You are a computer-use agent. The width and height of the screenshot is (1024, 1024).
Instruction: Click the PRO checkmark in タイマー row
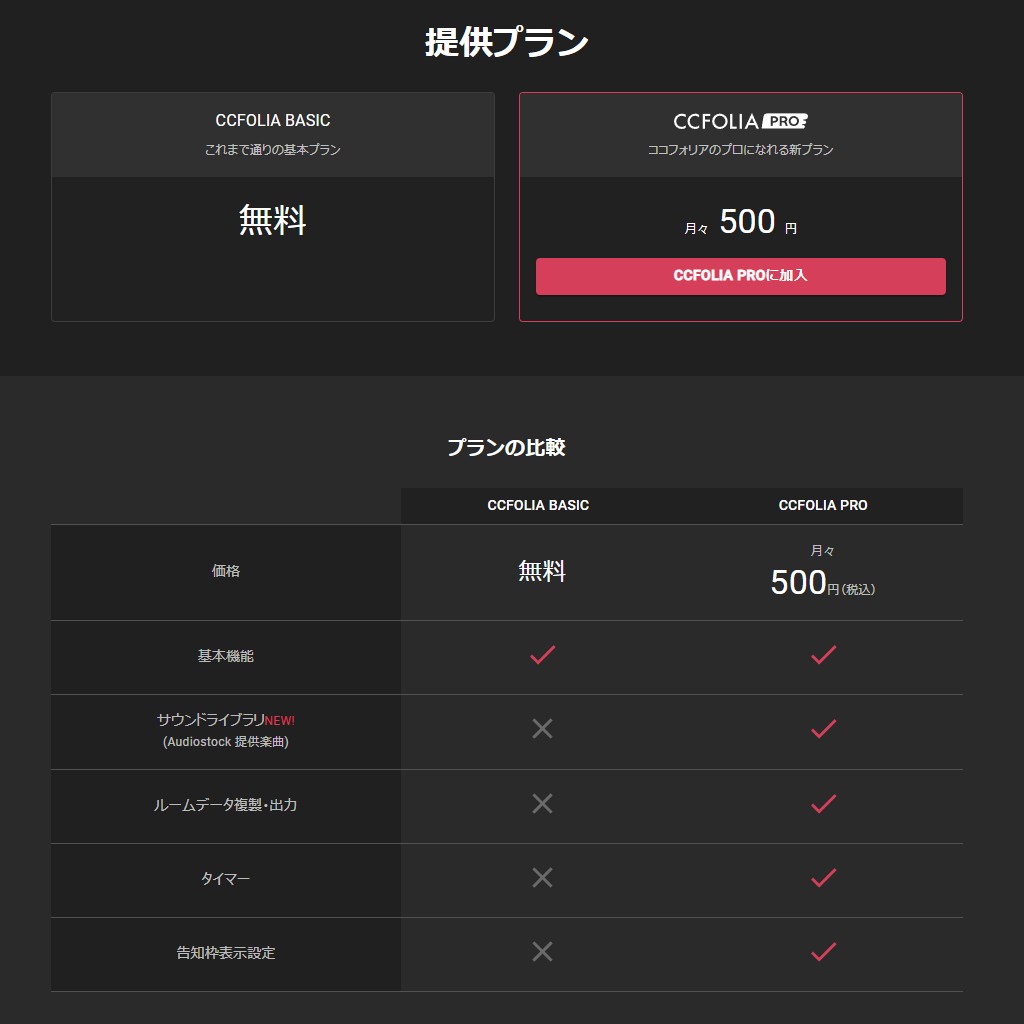click(823, 878)
